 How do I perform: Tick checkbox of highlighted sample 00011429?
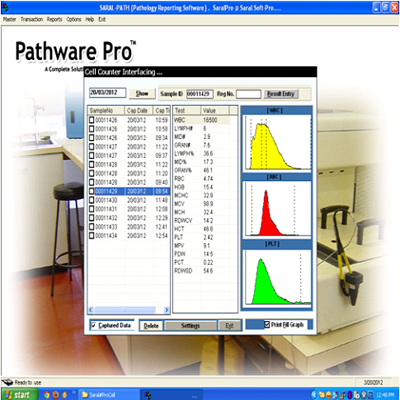tap(92, 191)
